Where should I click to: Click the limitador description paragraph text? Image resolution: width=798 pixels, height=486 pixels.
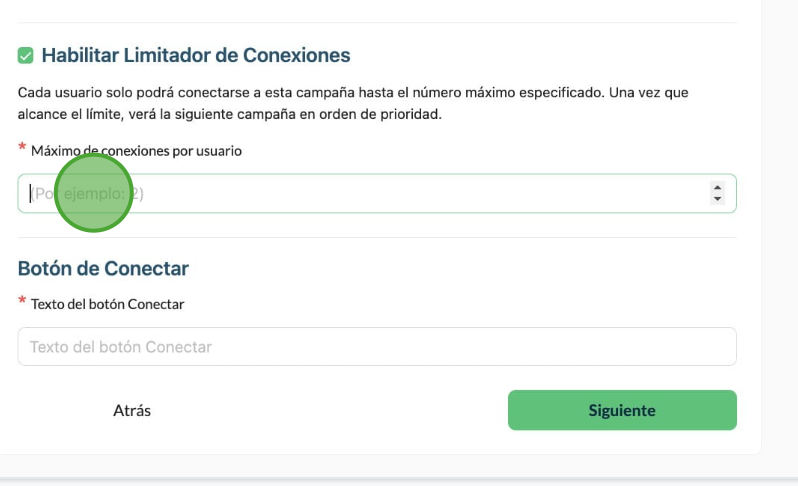(x=353, y=103)
